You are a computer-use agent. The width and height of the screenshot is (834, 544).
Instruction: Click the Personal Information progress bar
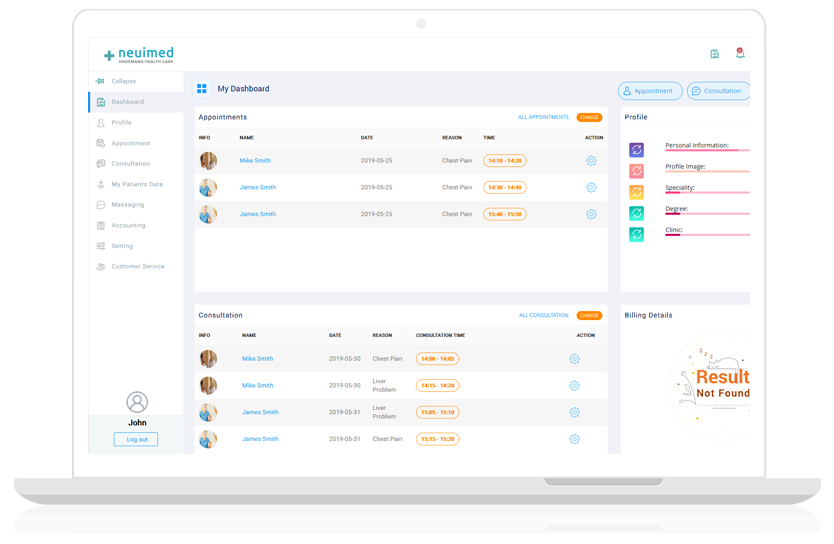click(707, 150)
